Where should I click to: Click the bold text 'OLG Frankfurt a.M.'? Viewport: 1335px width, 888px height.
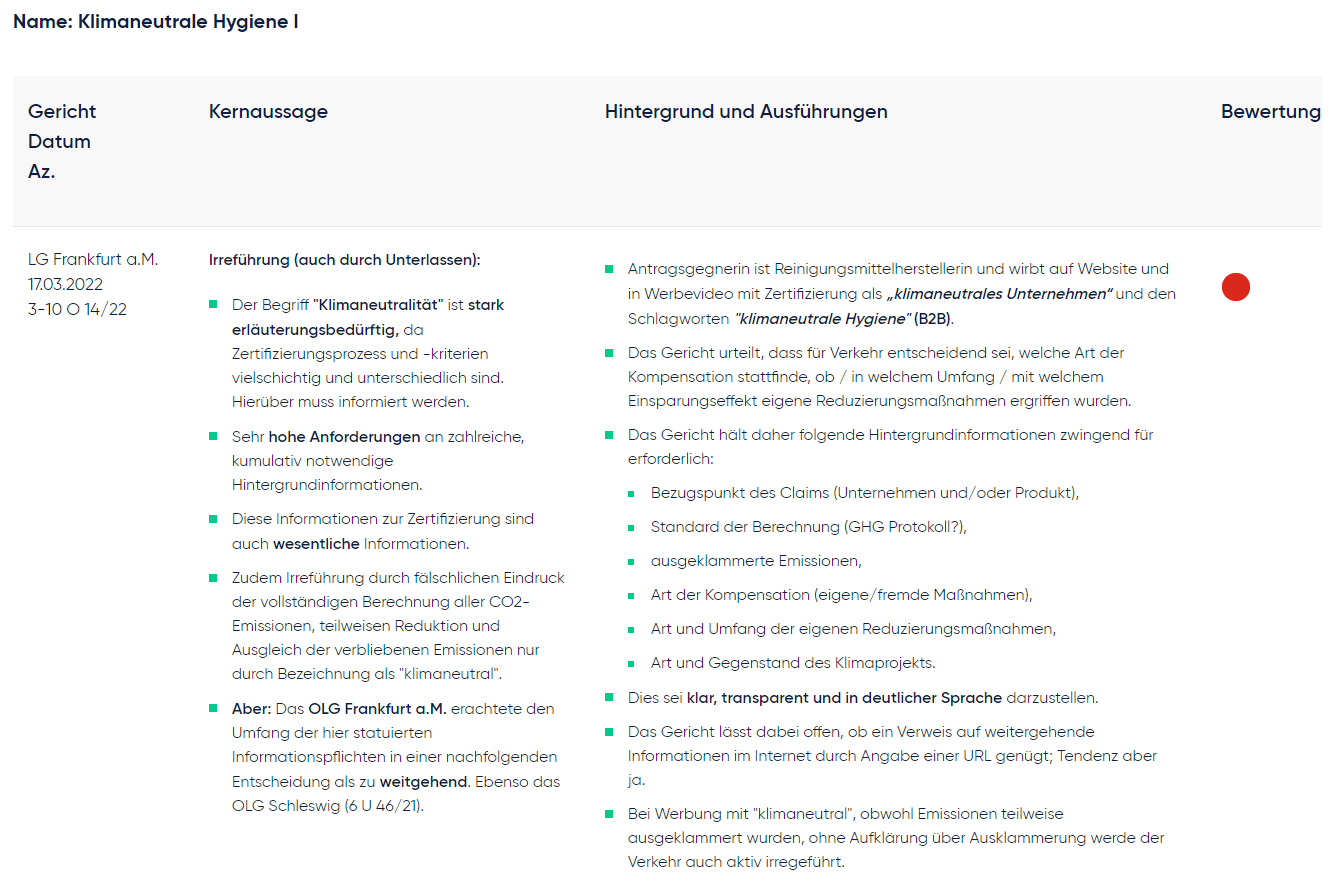pos(377,709)
